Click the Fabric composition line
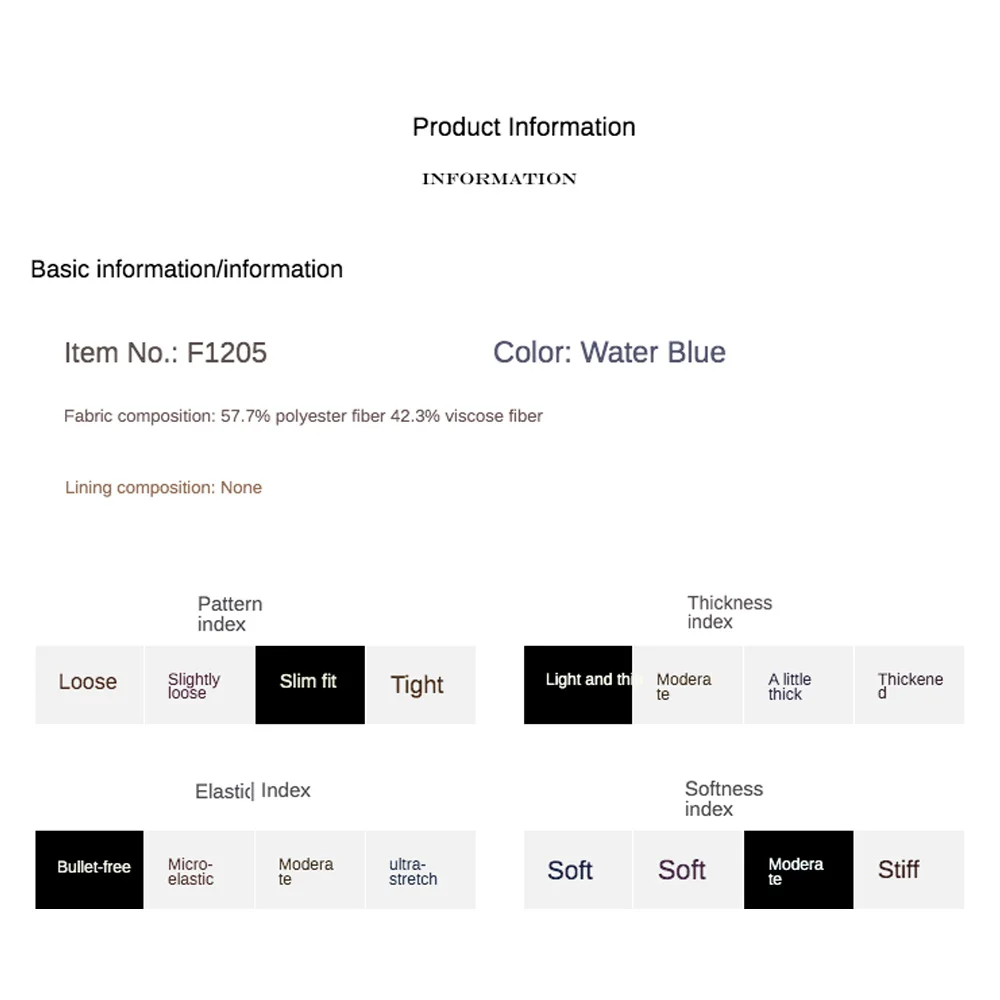Screen dimensions: 1000x1000 [x=303, y=416]
